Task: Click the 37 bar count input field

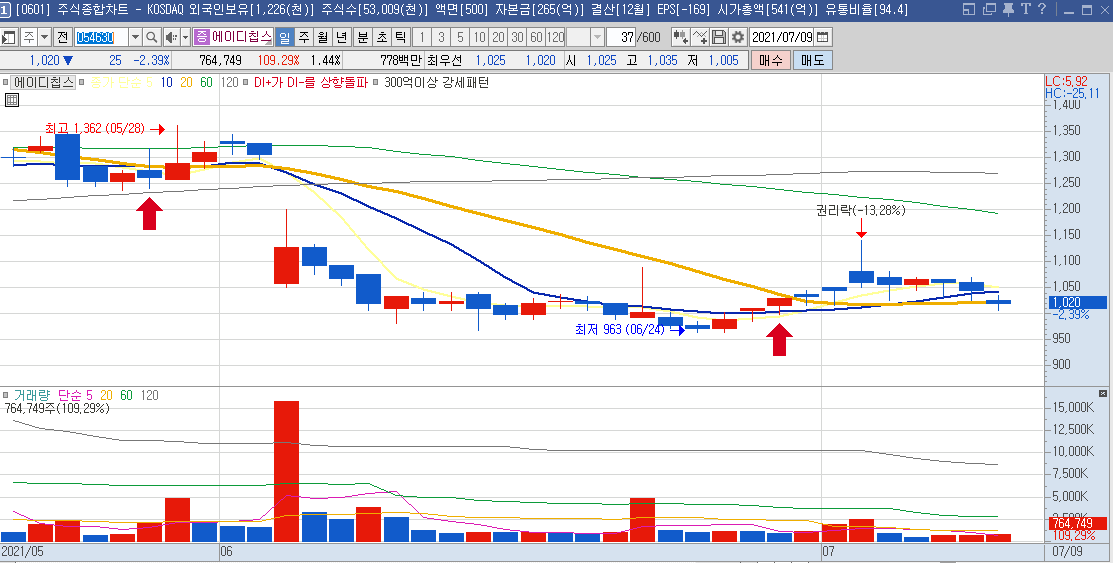Action: 621,37
